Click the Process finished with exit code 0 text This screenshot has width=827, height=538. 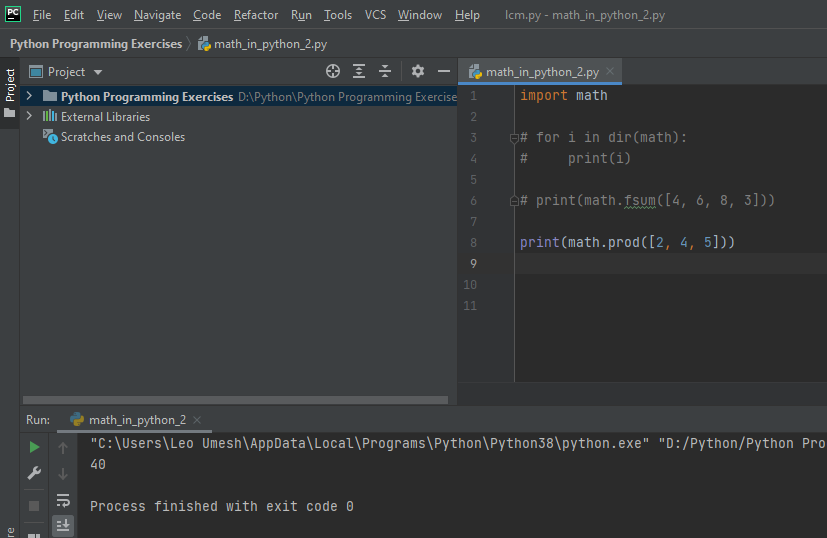222,506
